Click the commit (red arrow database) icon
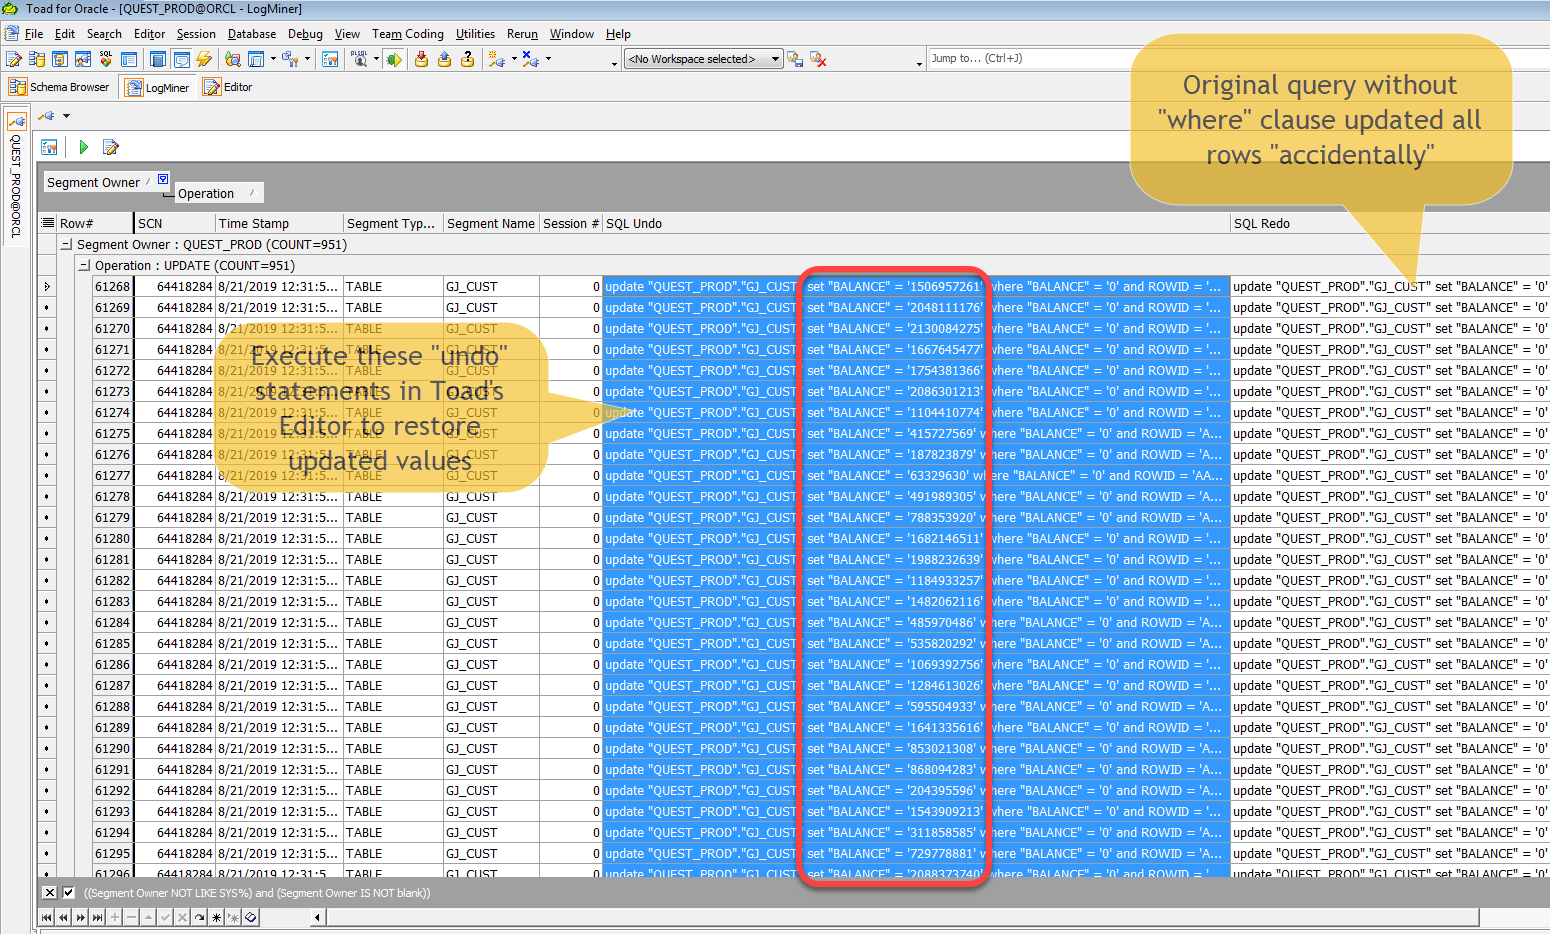This screenshot has height=934, width=1550. [421, 60]
